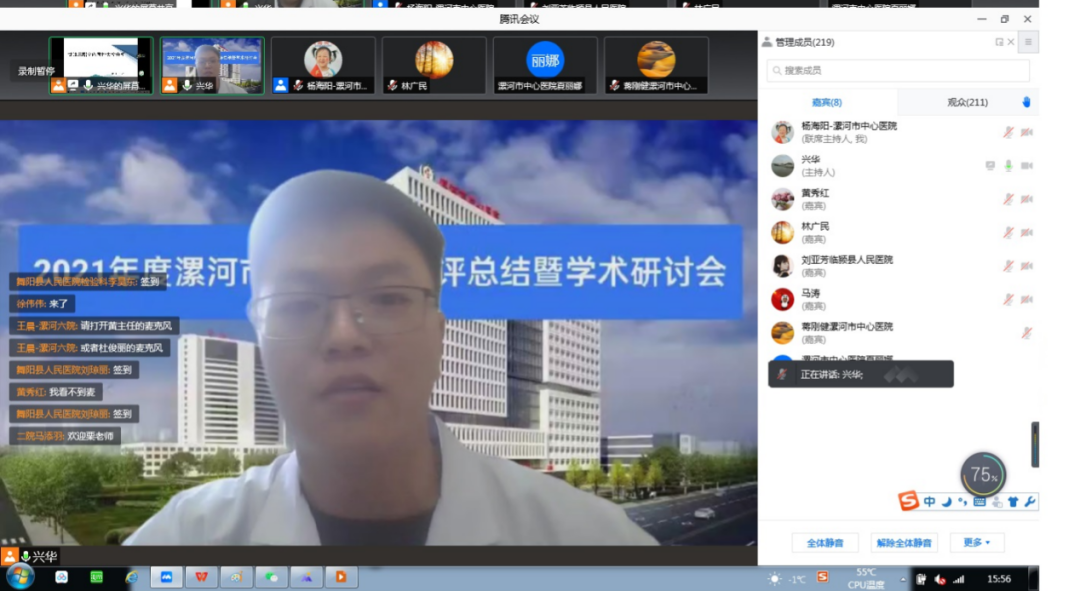This screenshot has height=591, width=1080.
Task: Click the 搜索成员 search field
Action: (x=898, y=70)
